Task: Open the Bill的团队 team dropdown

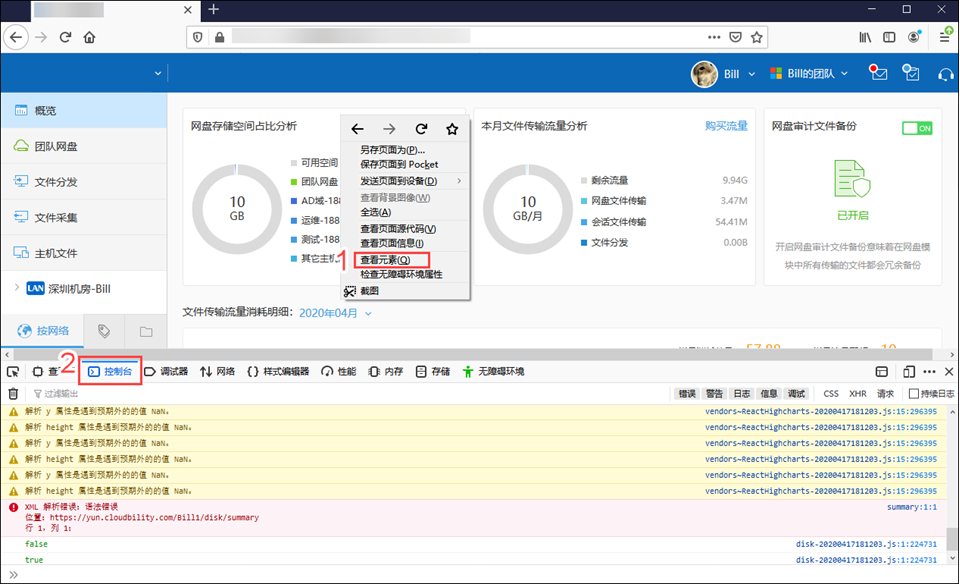Action: 809,73
